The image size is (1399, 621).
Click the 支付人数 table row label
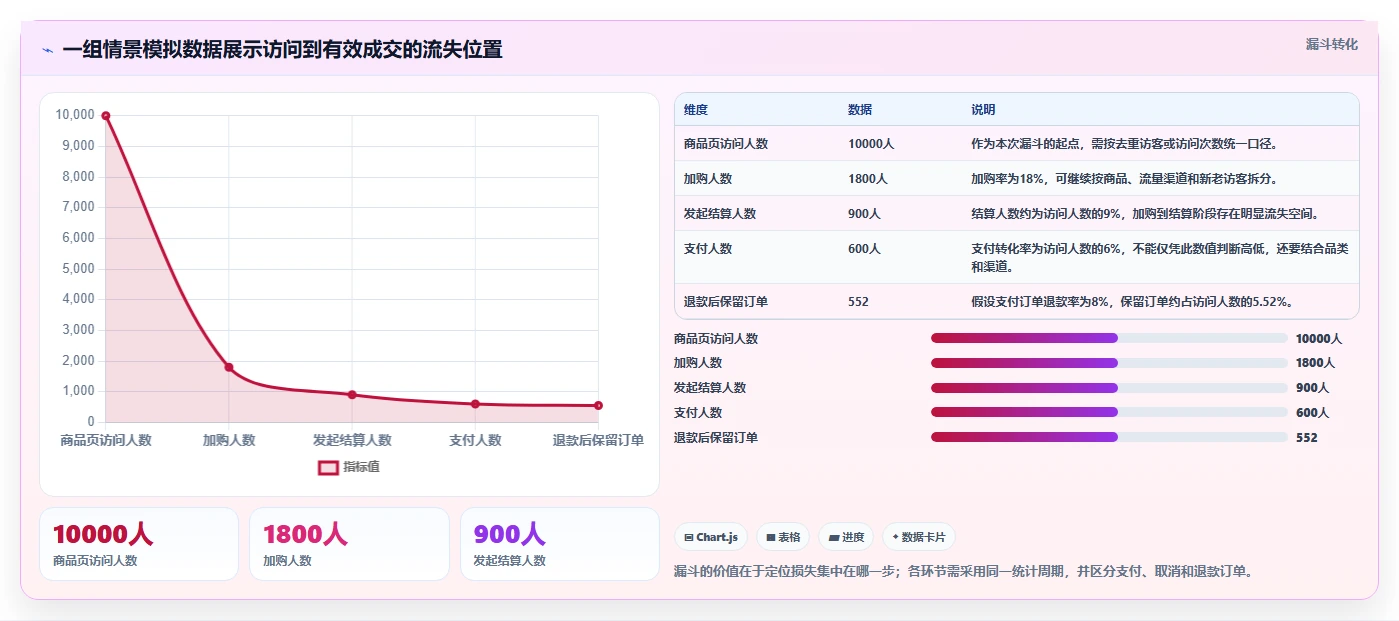(x=708, y=249)
